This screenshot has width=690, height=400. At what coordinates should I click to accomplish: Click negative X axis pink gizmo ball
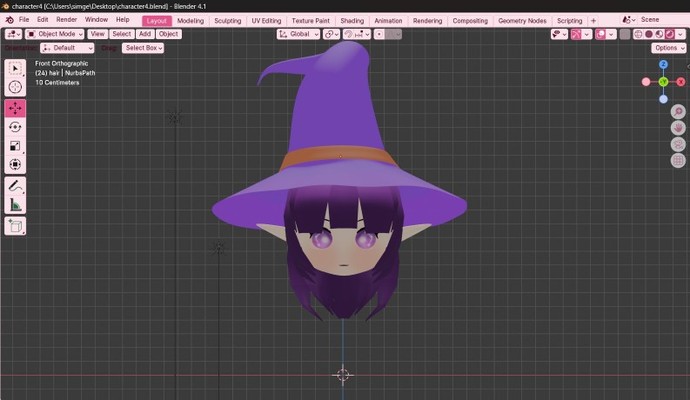point(646,82)
